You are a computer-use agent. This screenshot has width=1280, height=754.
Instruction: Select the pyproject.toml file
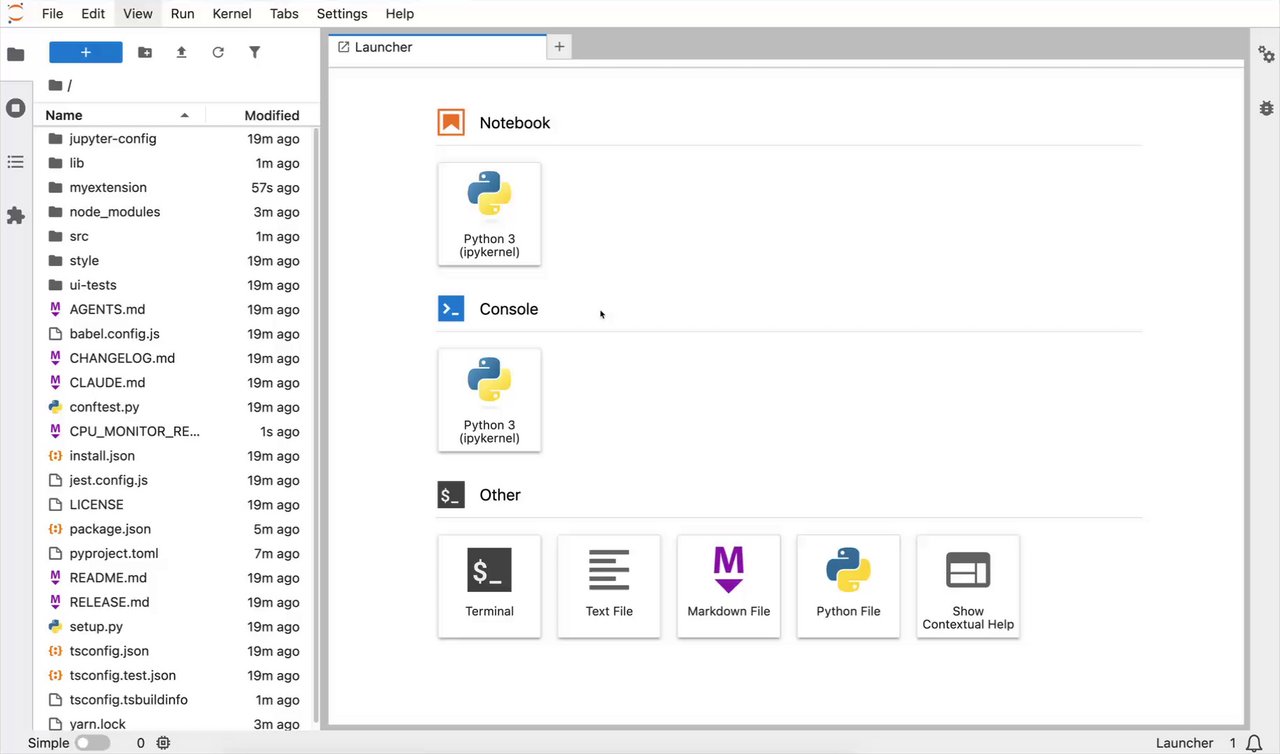(174, 553)
